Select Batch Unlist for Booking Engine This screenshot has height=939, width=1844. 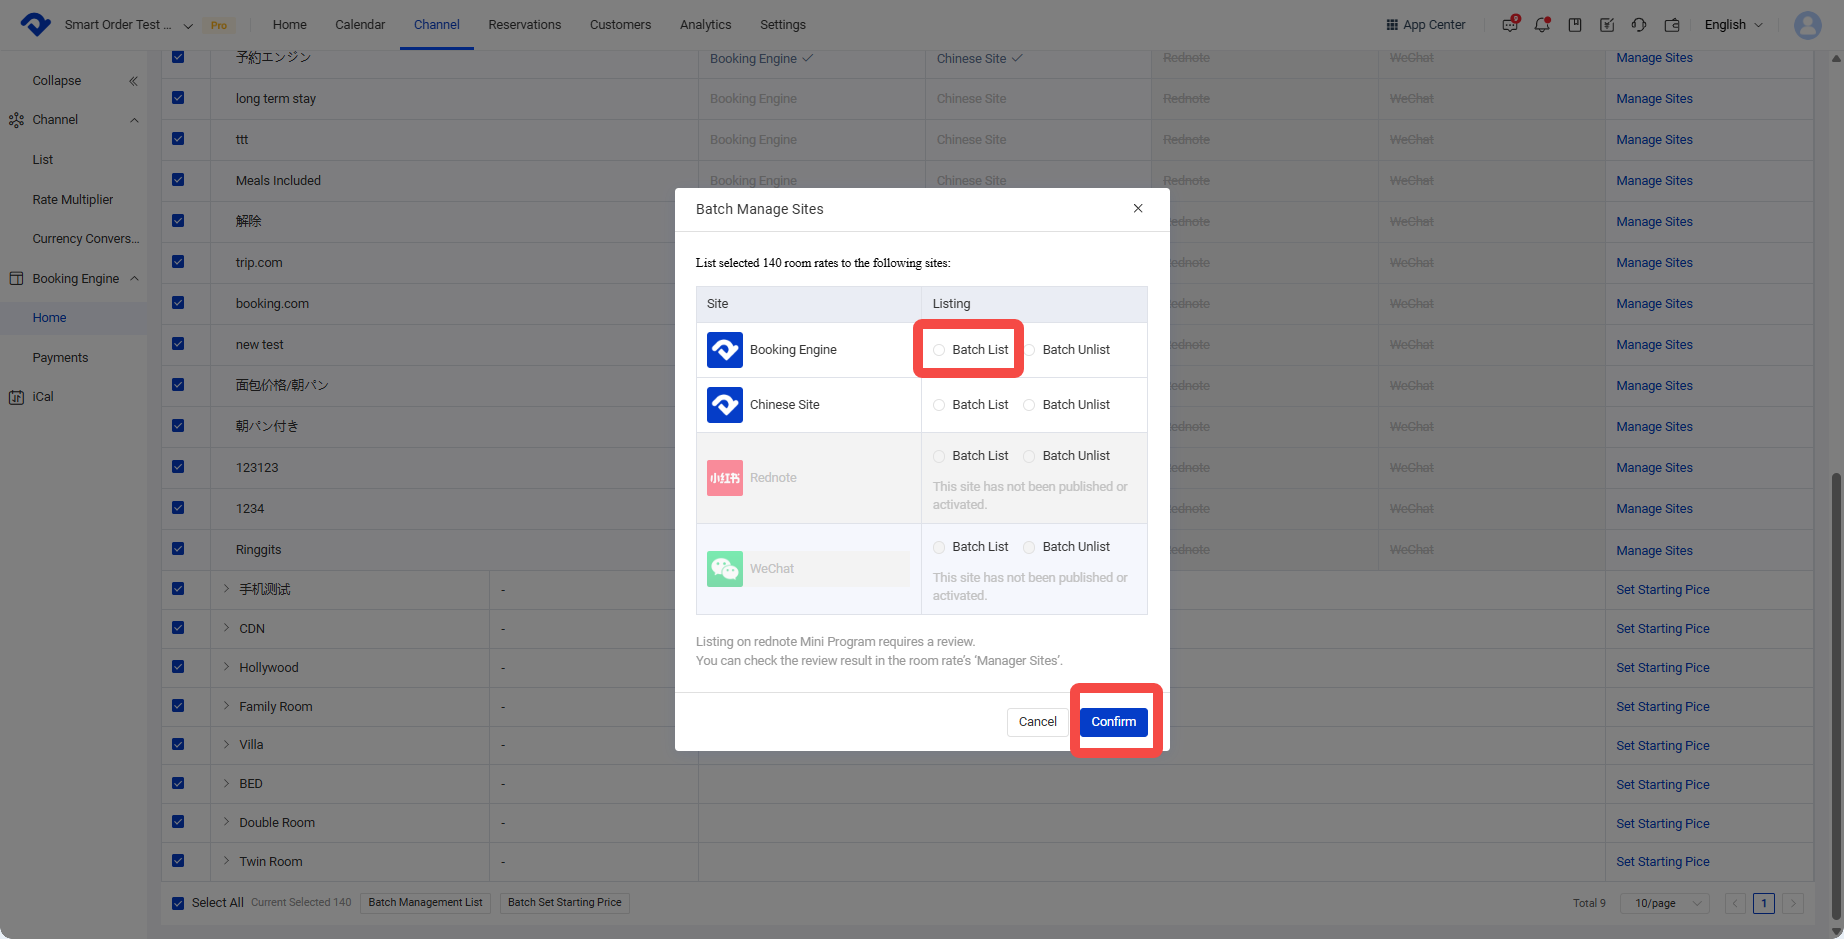click(1029, 350)
